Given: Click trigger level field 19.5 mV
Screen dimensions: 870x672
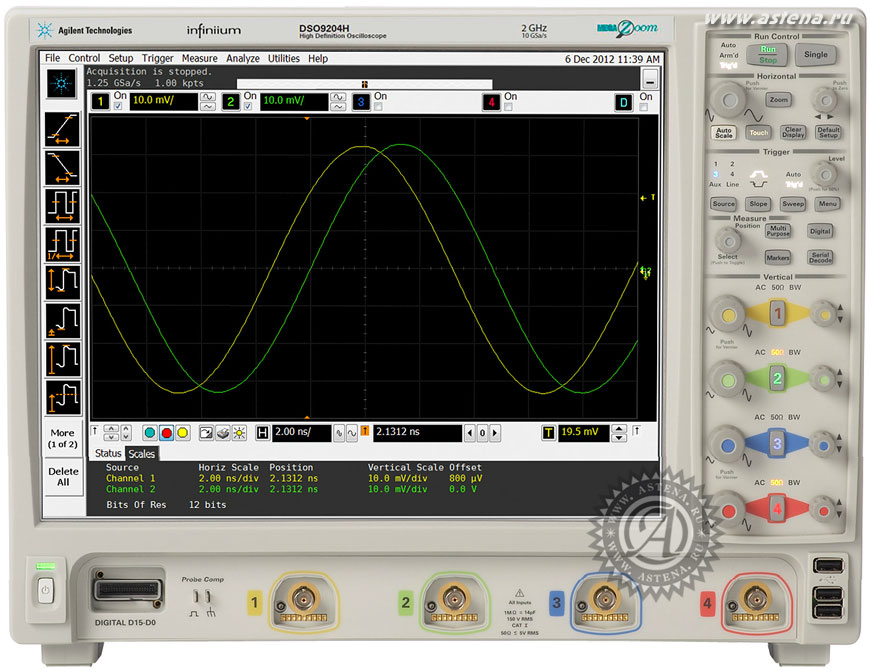Looking at the screenshot, I should point(583,433).
